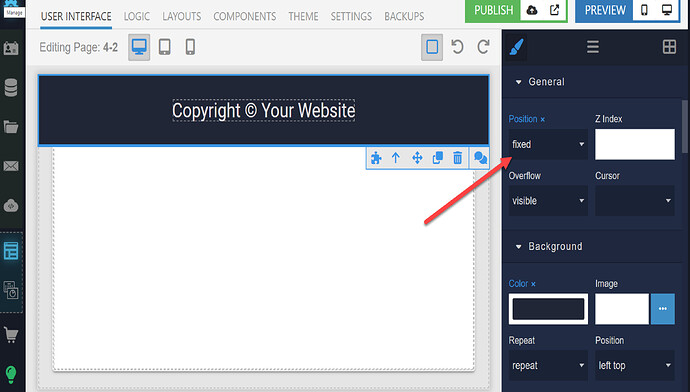
Task: Open the users sidebar icon
Action: tap(11, 48)
